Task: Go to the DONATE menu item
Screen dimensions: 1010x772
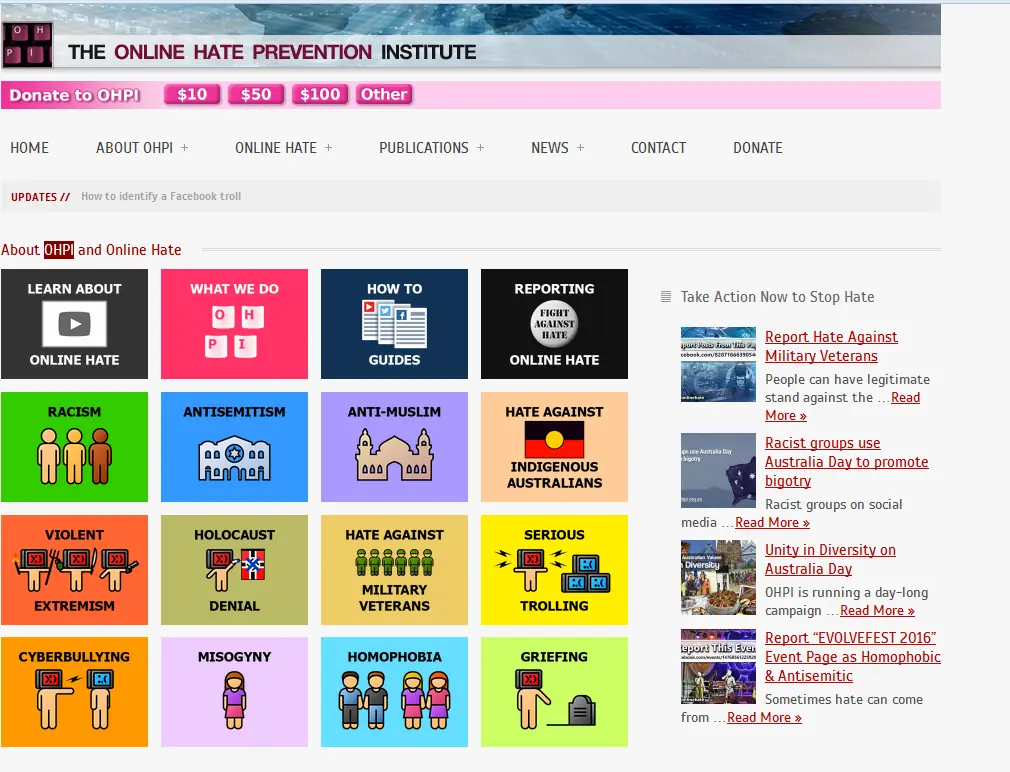Action: coord(758,148)
